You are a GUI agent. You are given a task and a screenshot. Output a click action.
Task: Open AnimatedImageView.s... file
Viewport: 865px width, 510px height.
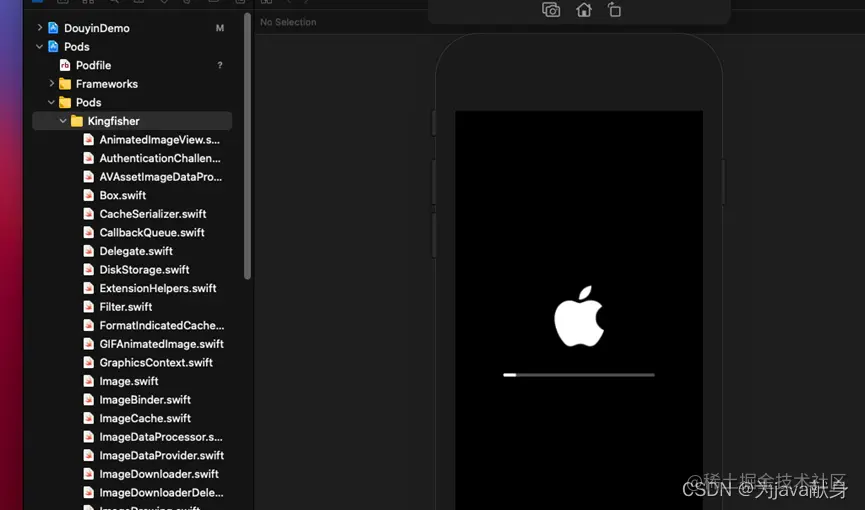pyautogui.click(x=159, y=140)
